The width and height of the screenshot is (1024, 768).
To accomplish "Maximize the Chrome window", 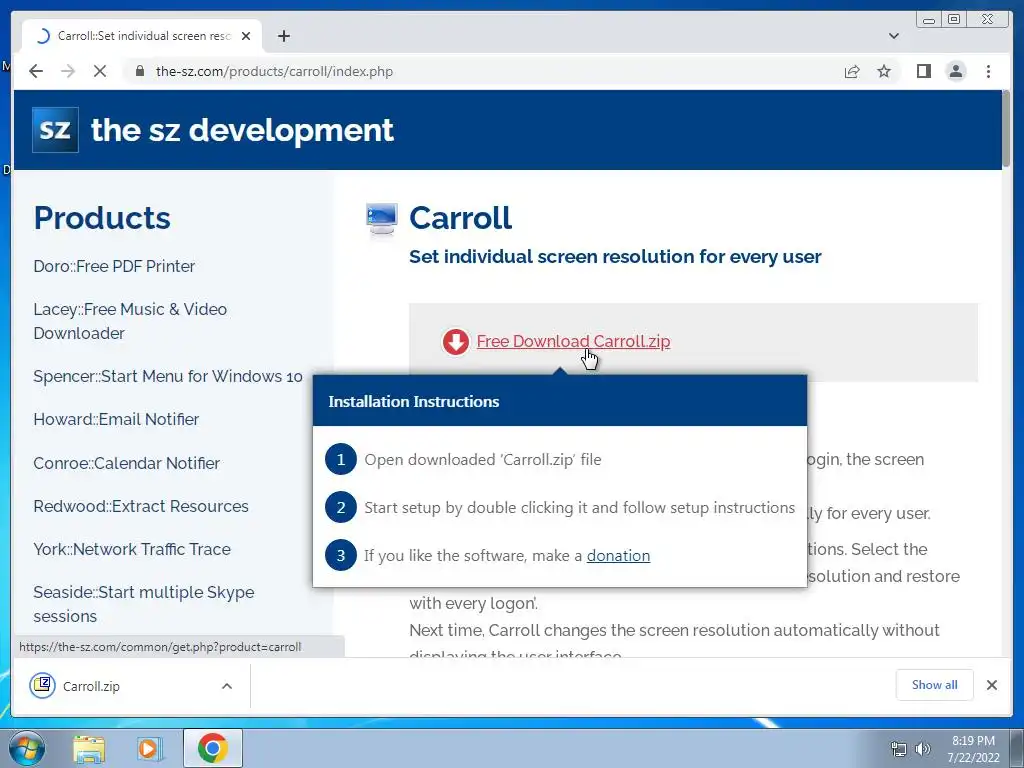I will coord(953,20).
